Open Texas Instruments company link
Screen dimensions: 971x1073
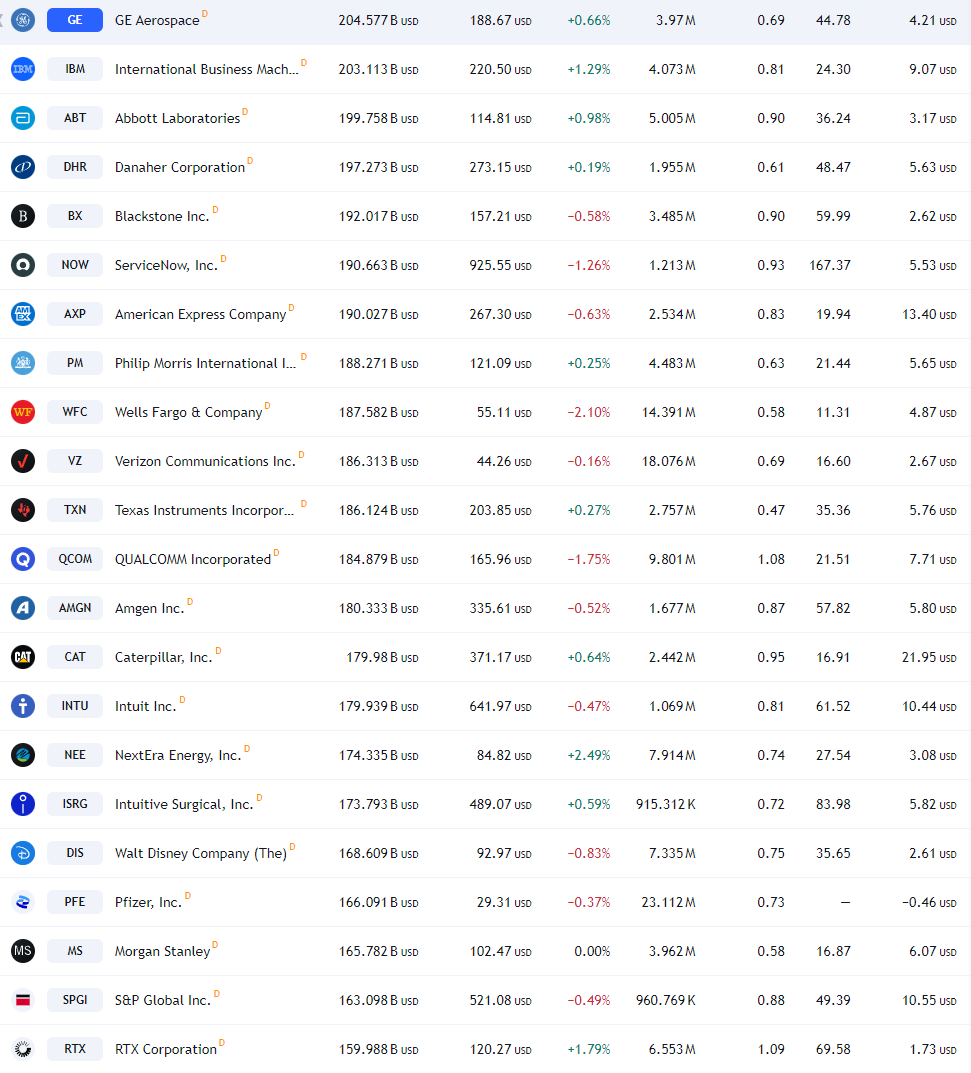tap(205, 510)
